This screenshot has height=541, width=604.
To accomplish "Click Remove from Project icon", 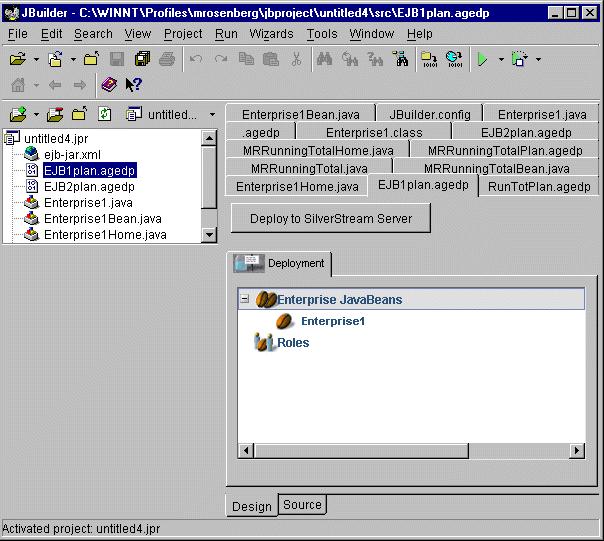I will click(x=55, y=114).
